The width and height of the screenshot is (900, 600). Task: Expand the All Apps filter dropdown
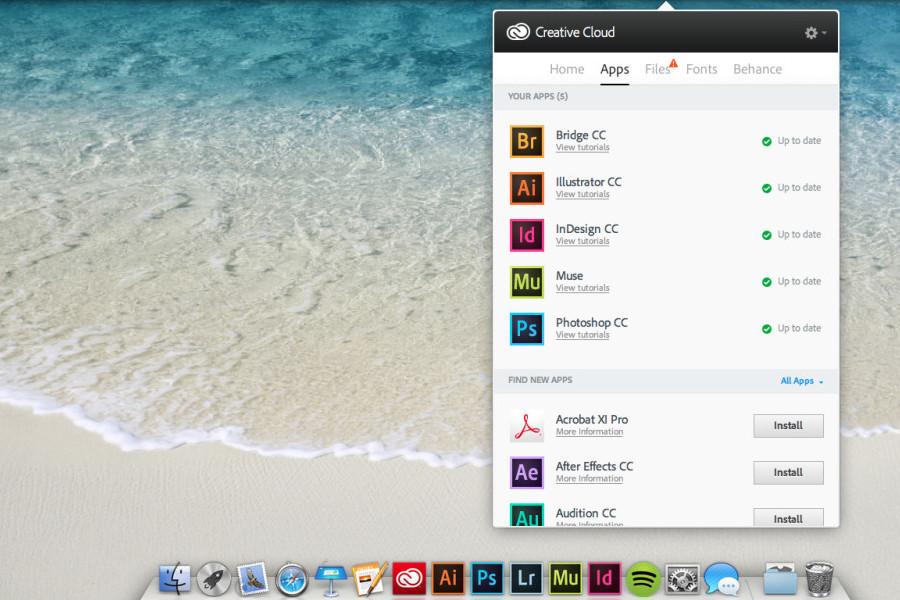click(x=802, y=381)
